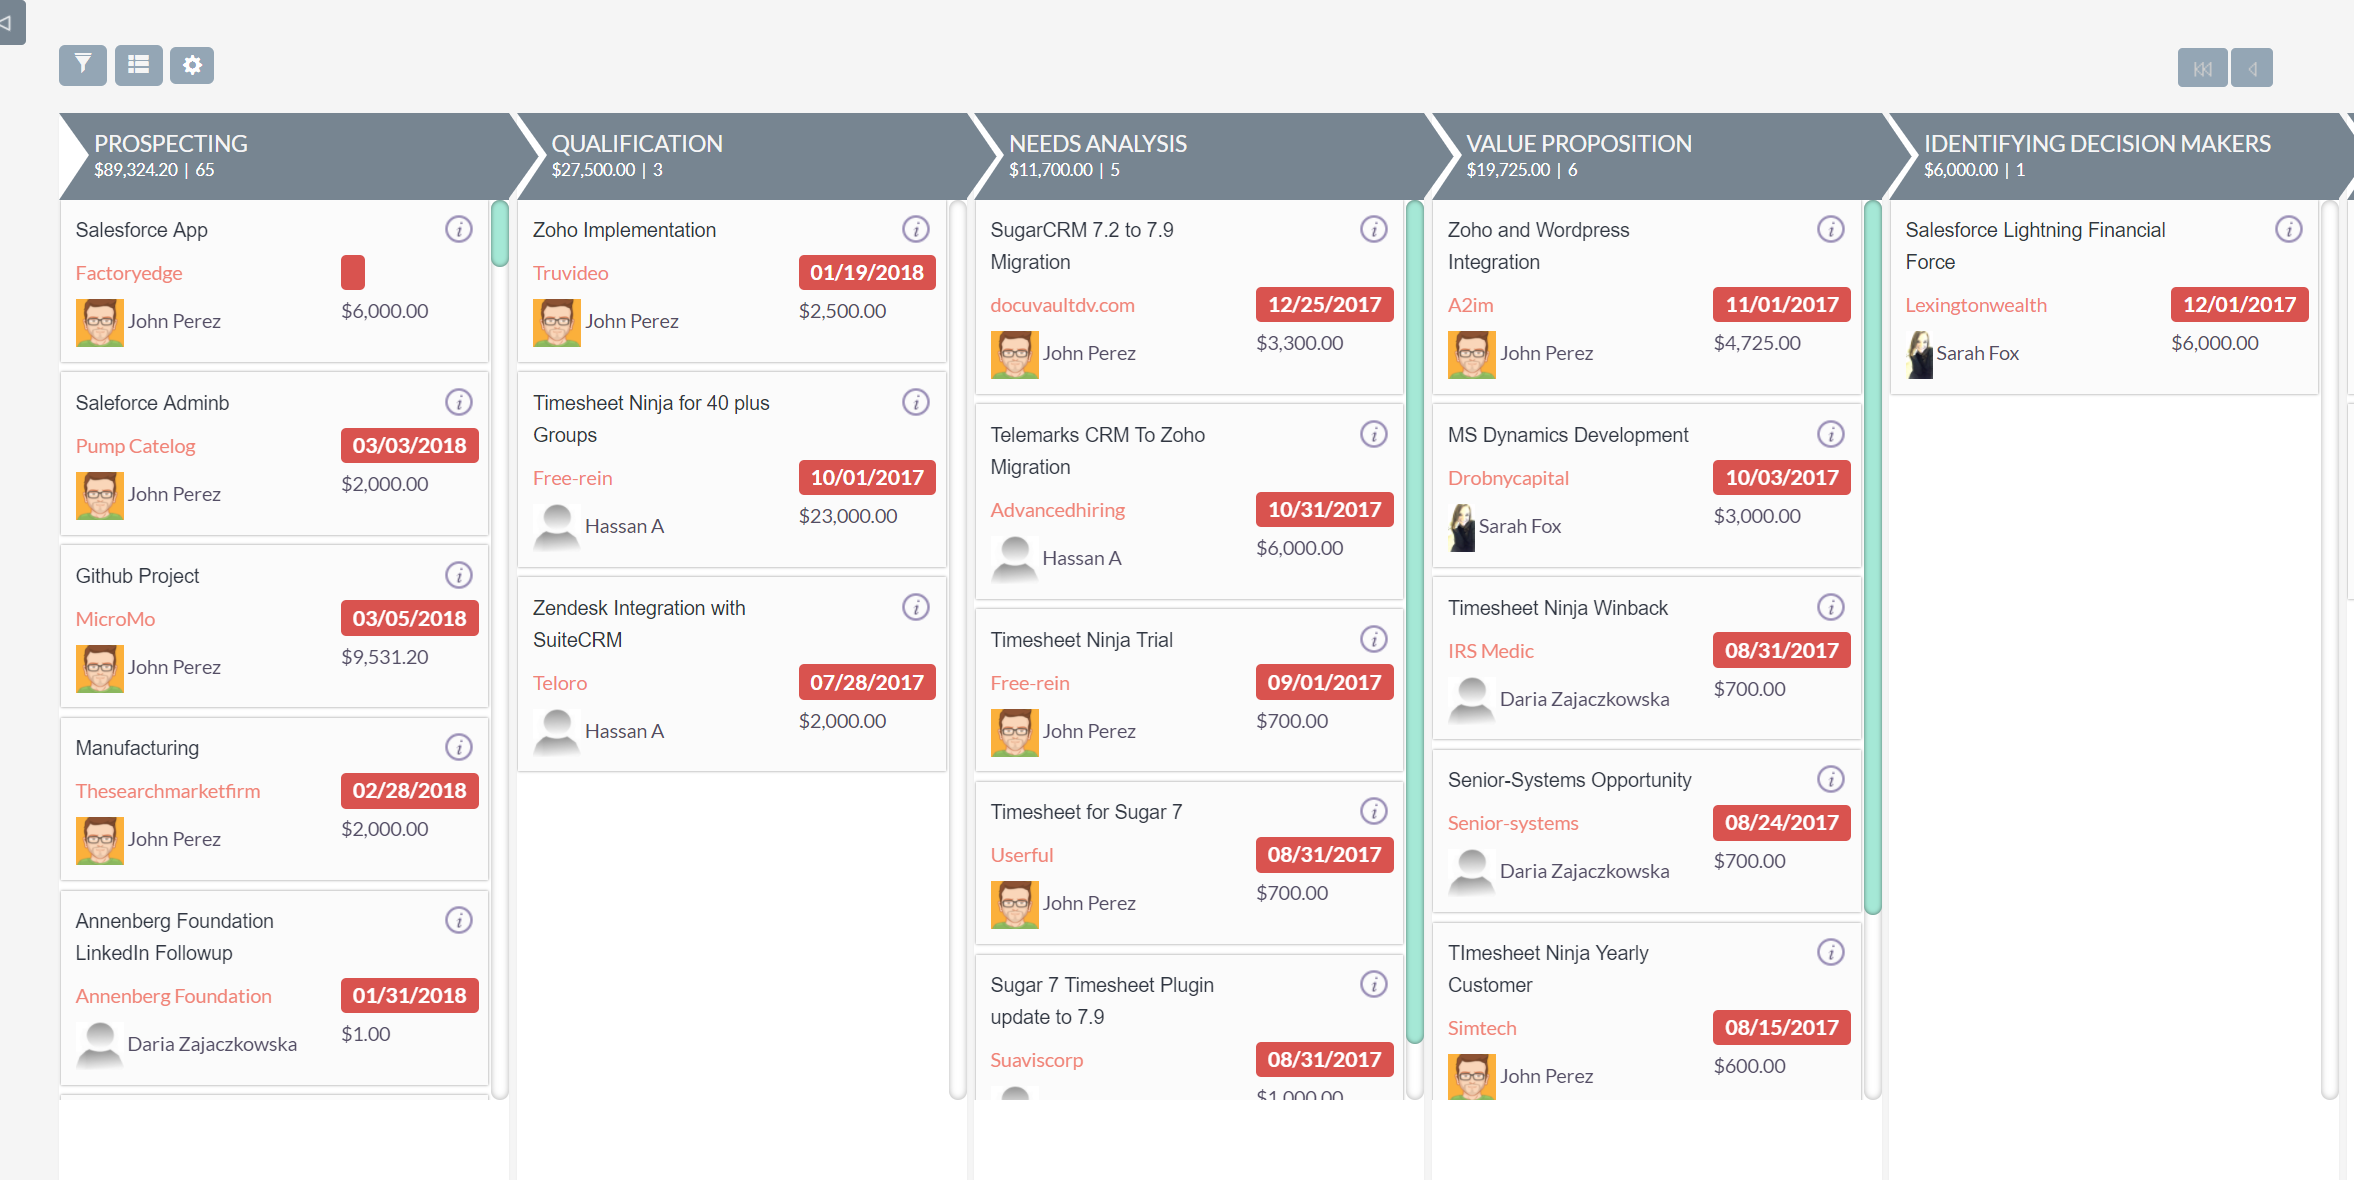This screenshot has height=1180, width=2354.
Task: Show info for Timesheet Ninja Winback card
Action: (1831, 607)
